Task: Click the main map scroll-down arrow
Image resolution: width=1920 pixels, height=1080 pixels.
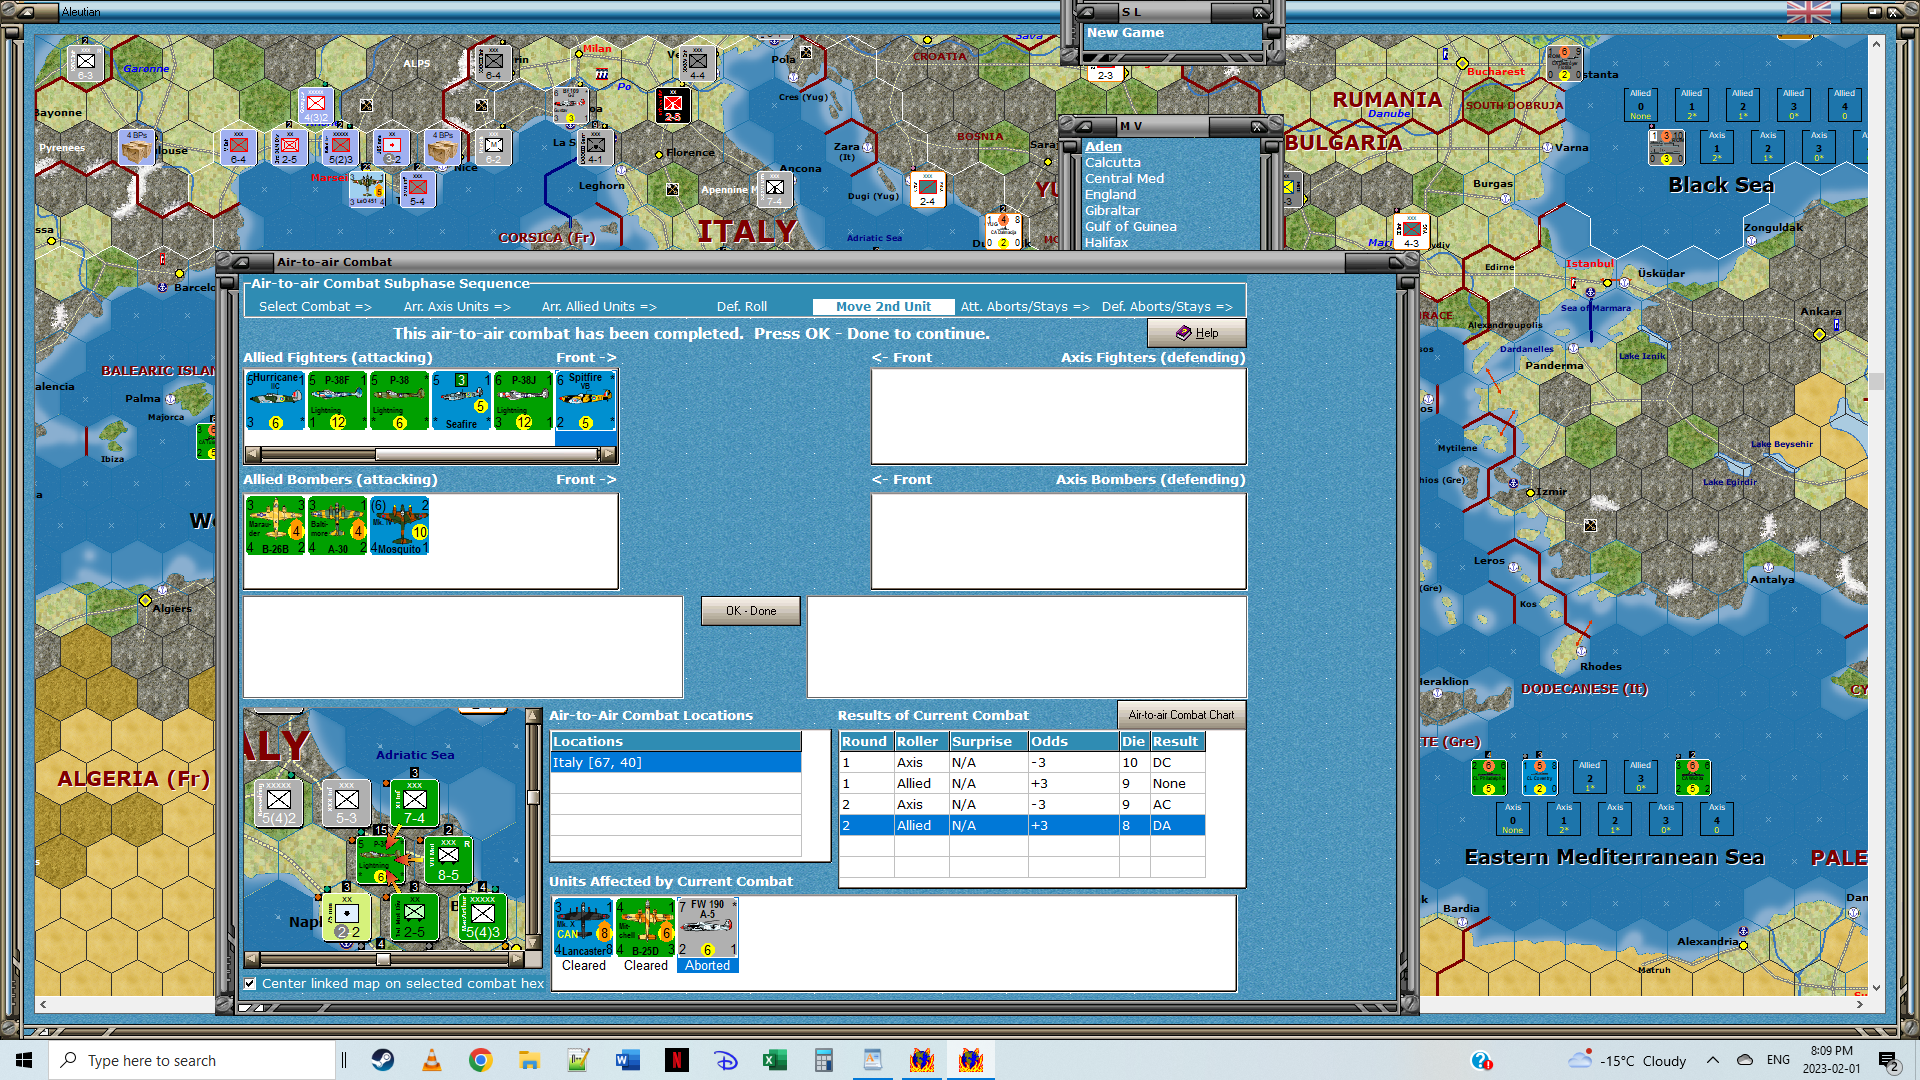Action: click(1876, 987)
